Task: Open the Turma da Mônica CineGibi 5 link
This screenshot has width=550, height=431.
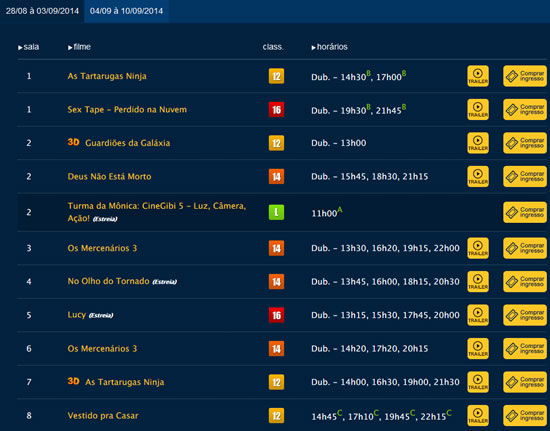Action: point(157,212)
